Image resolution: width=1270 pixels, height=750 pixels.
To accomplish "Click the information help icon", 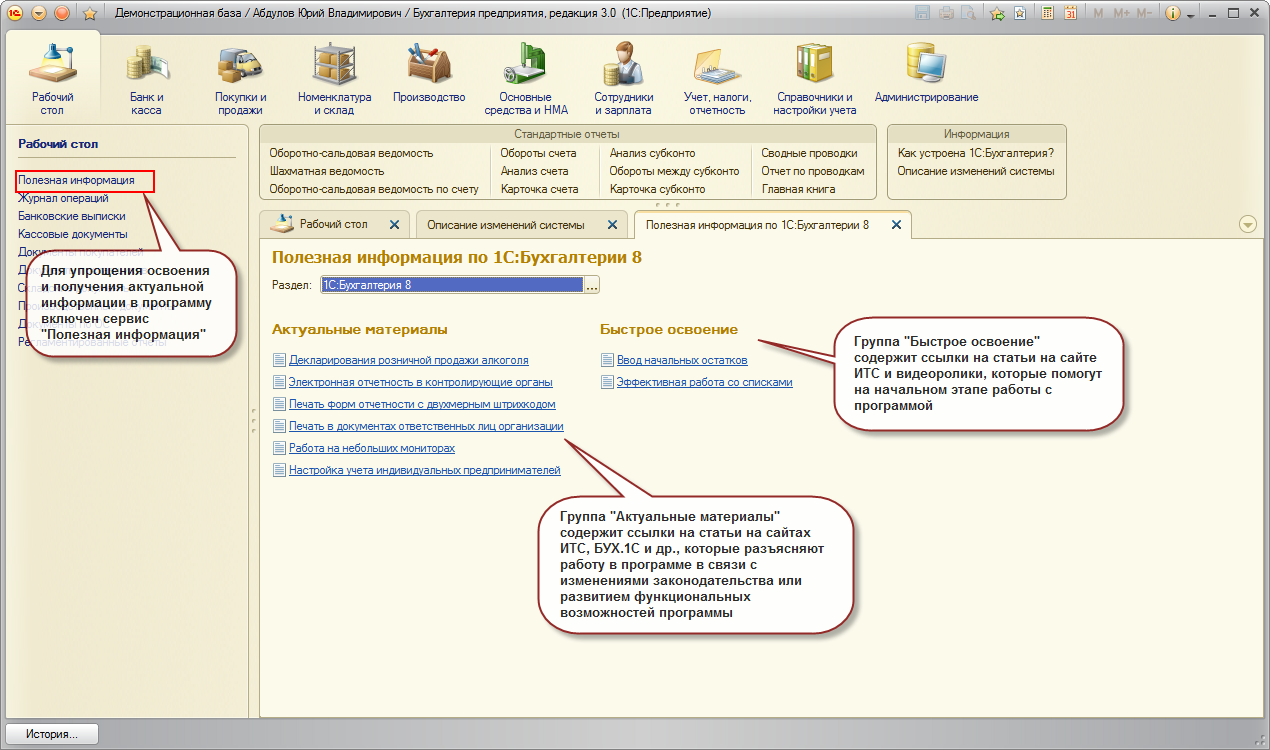I will [x=1173, y=14].
